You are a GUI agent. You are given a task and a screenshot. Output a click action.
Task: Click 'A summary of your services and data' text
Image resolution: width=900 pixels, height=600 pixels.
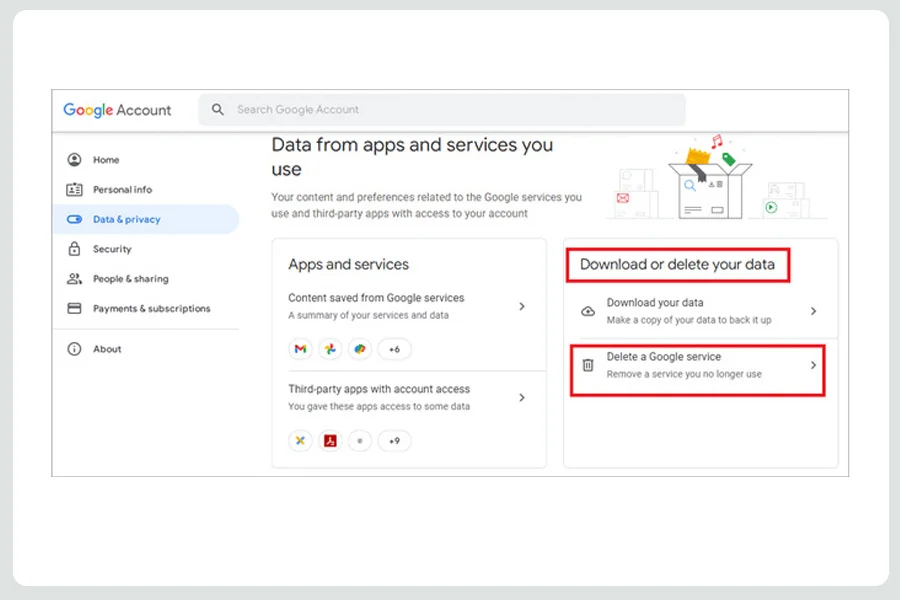pyautogui.click(x=368, y=315)
